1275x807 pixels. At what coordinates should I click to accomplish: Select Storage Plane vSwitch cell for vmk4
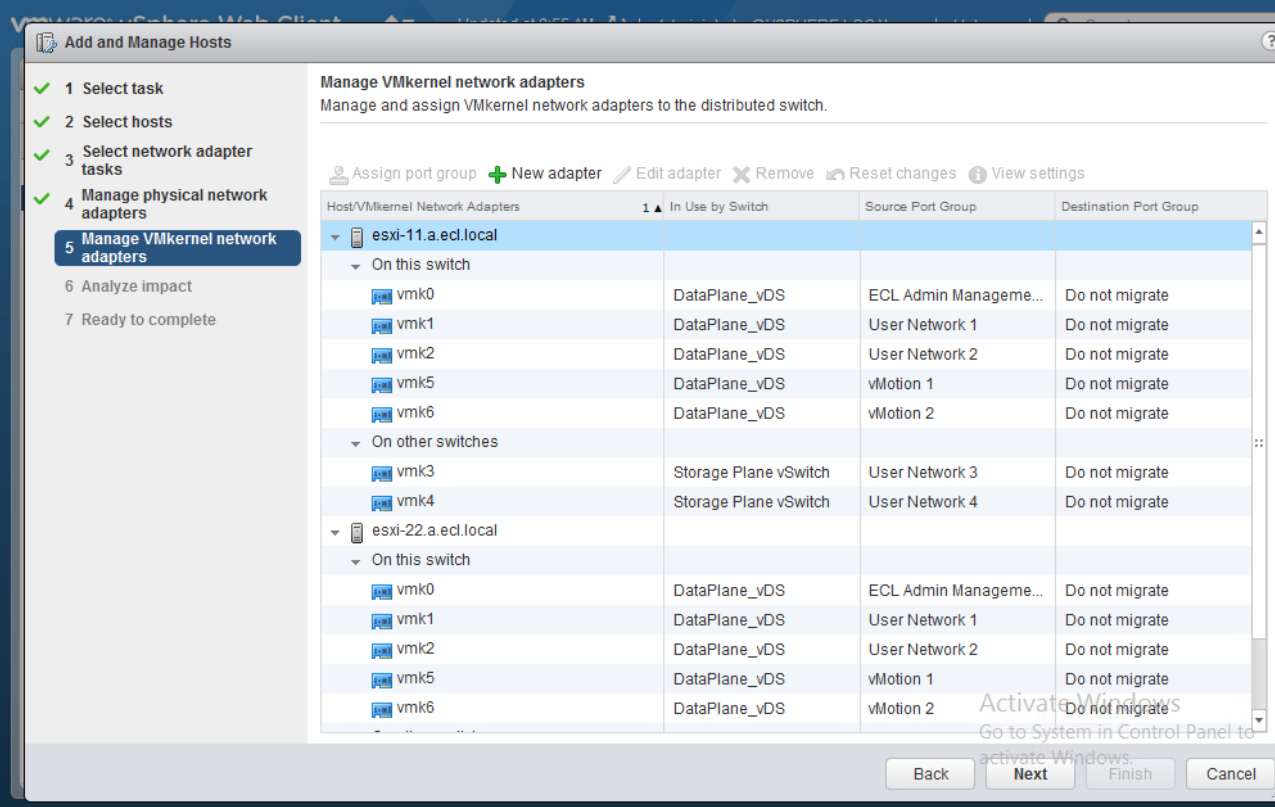pyautogui.click(x=762, y=502)
